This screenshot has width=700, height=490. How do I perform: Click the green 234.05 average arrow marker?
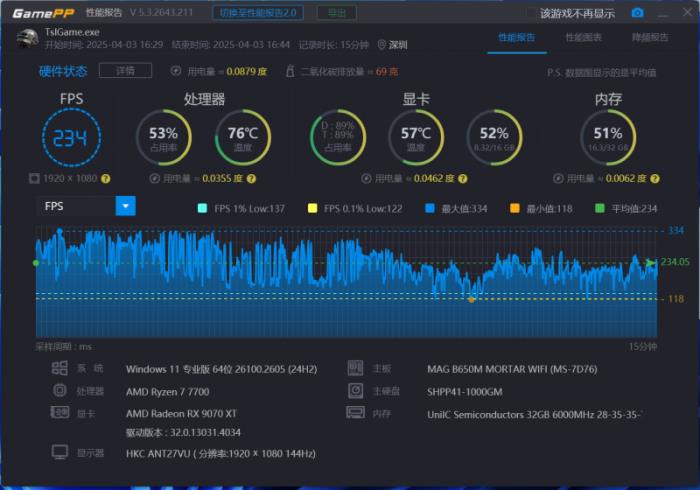click(651, 262)
